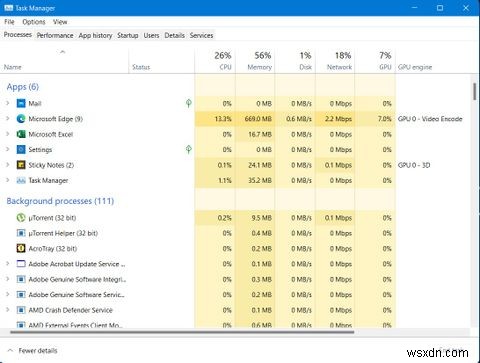
Task: Expand the Microsoft Excel group
Action: [8, 134]
